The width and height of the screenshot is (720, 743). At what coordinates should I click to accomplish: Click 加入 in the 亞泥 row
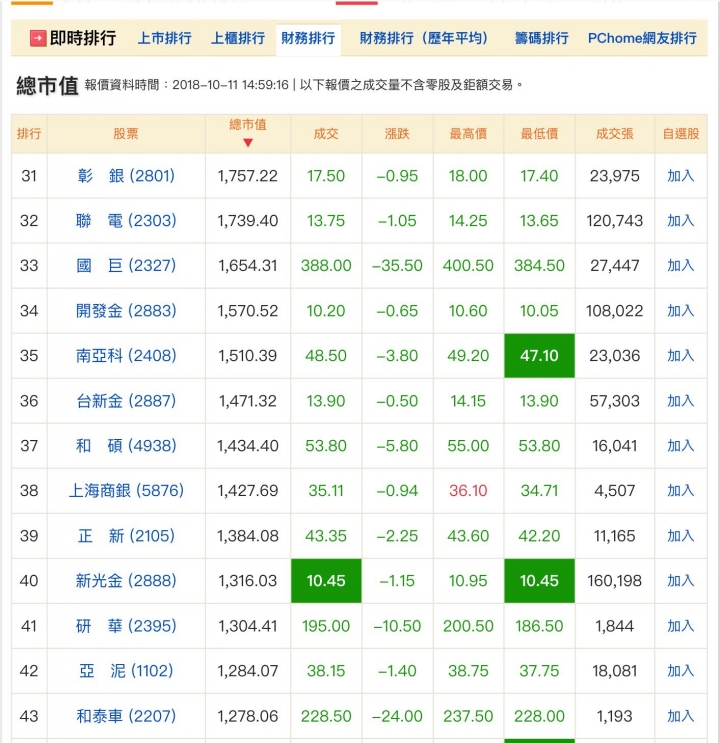(681, 671)
